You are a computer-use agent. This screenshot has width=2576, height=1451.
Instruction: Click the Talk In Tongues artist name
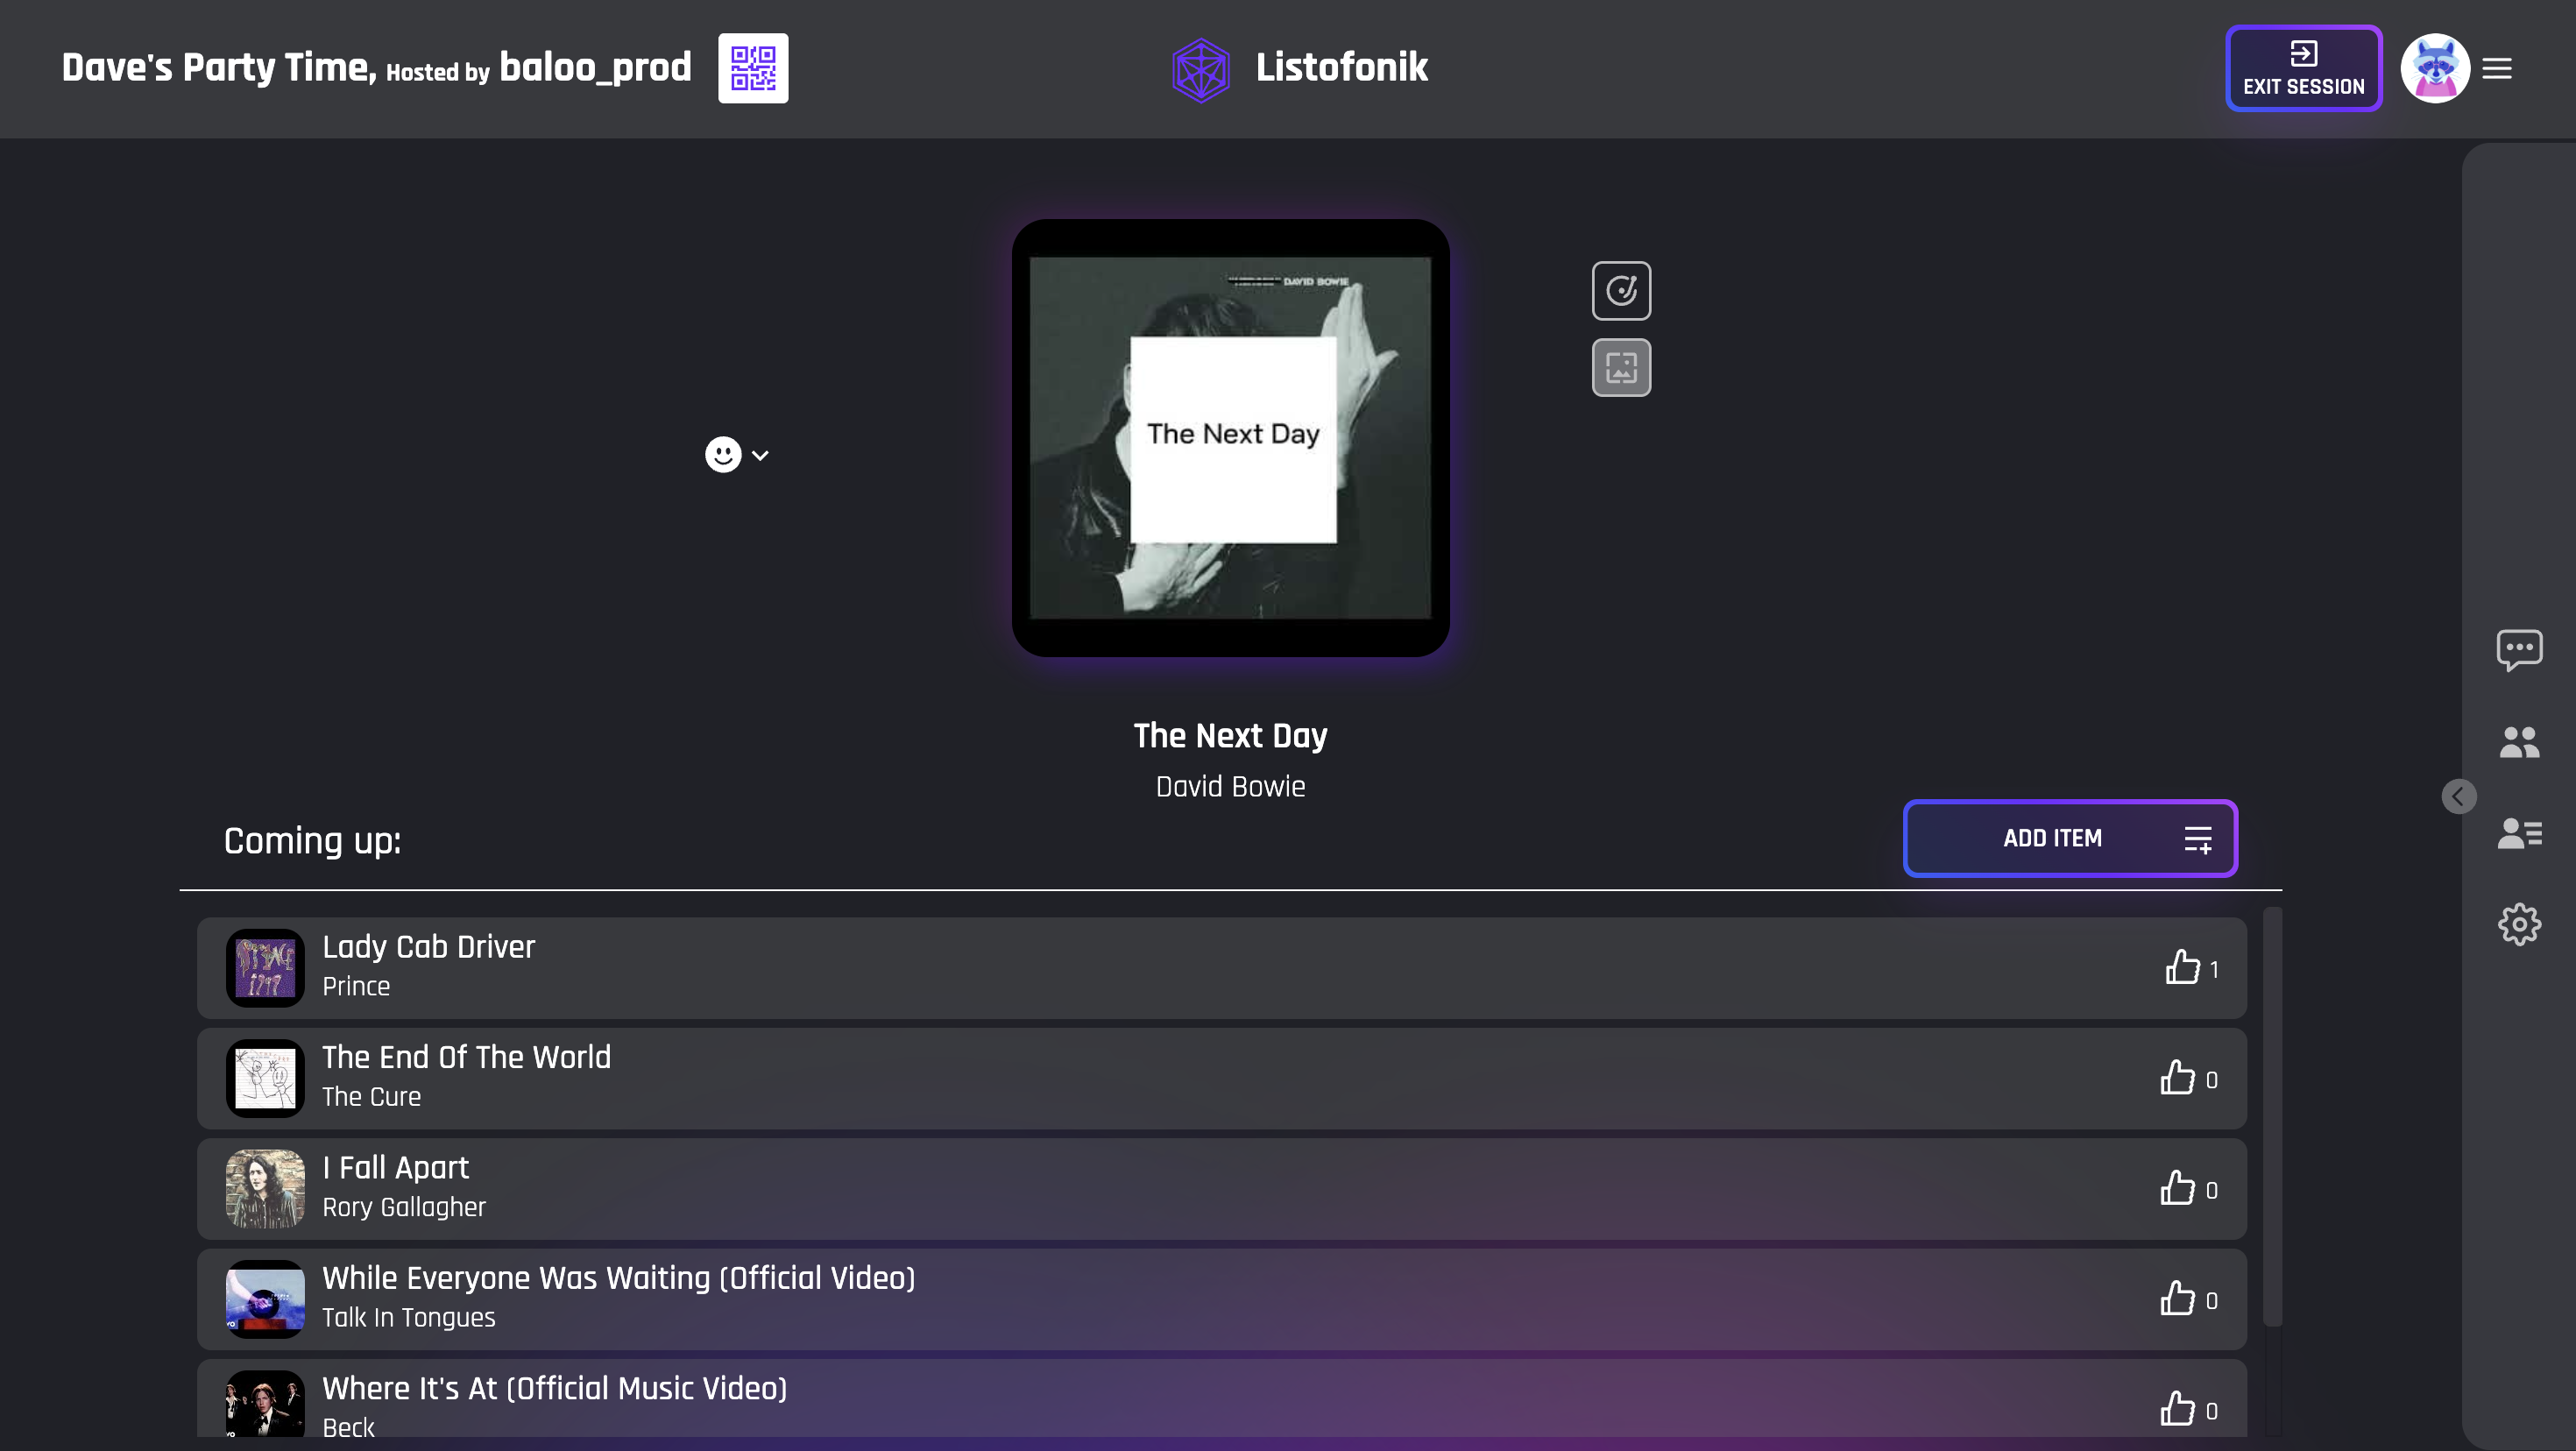click(409, 1317)
